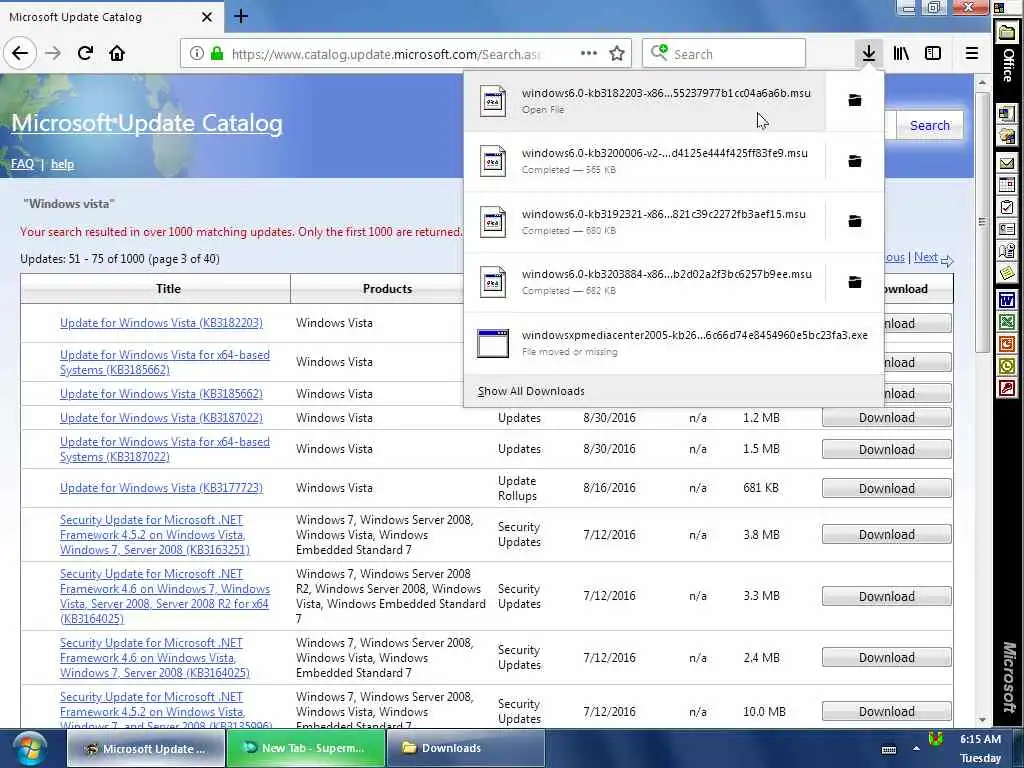Open containing folder for kb3200006 download
The width and height of the screenshot is (1024, 768).
pyautogui.click(x=854, y=161)
